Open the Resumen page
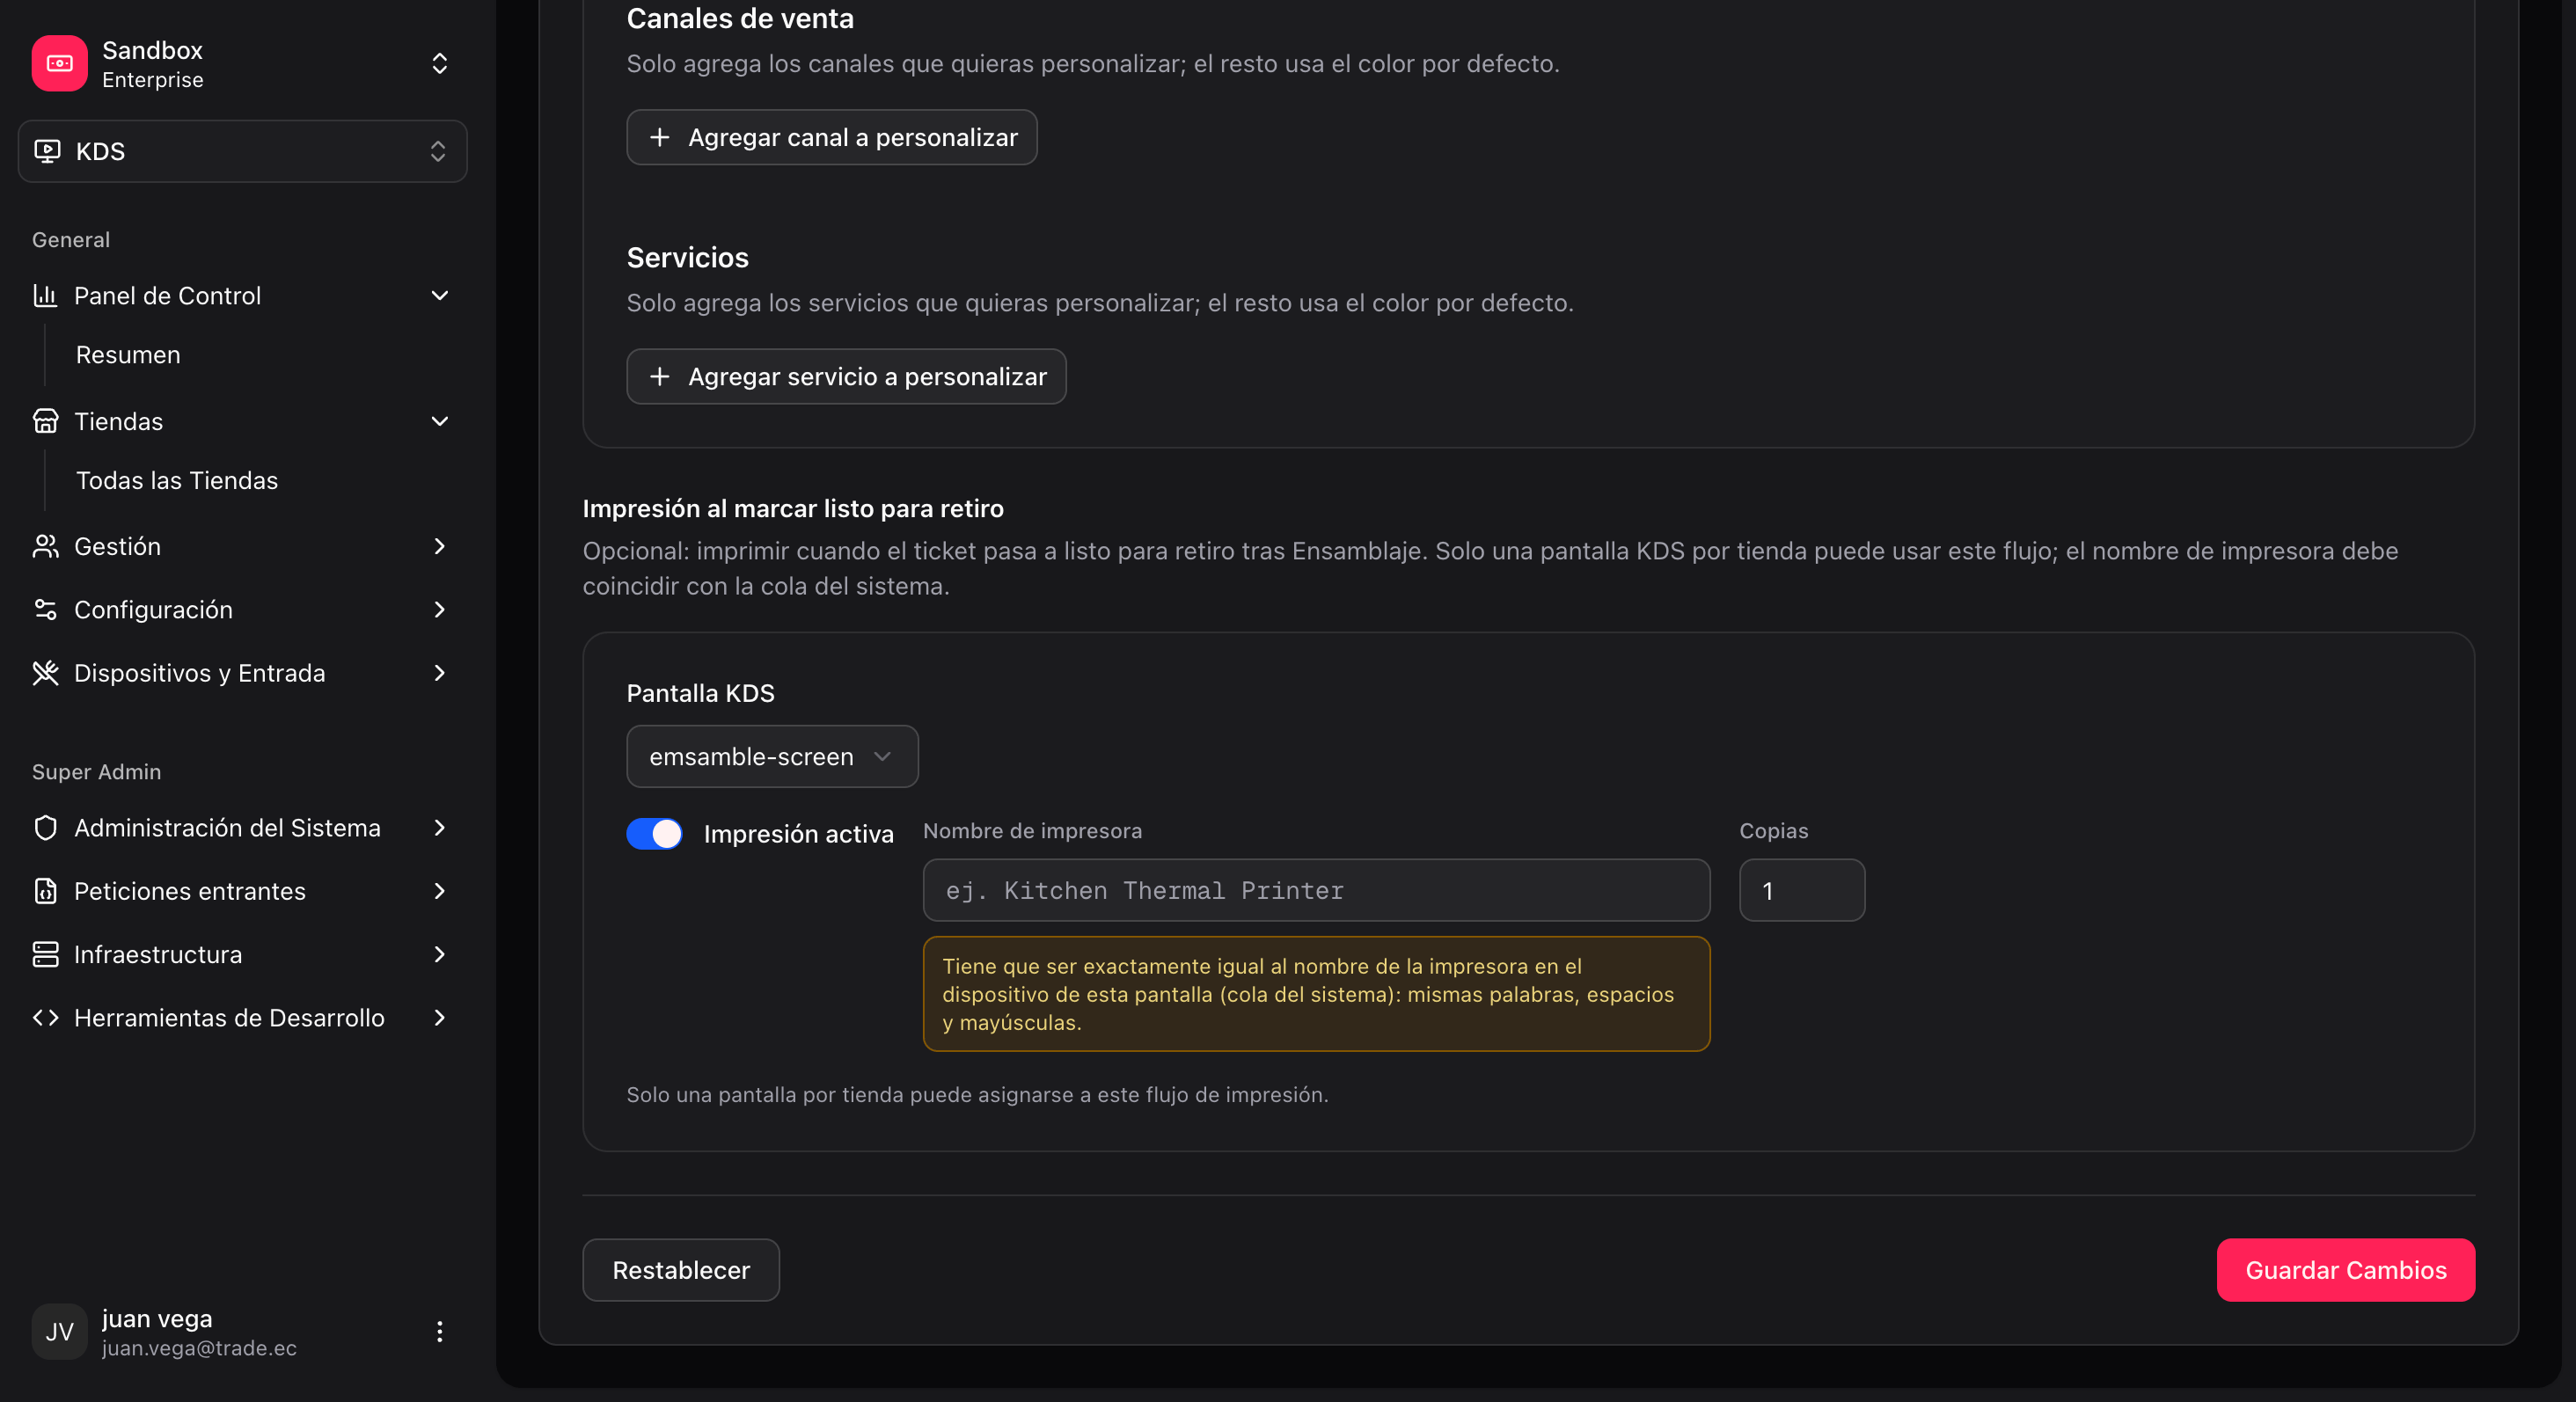2576x1402 pixels. tap(128, 355)
